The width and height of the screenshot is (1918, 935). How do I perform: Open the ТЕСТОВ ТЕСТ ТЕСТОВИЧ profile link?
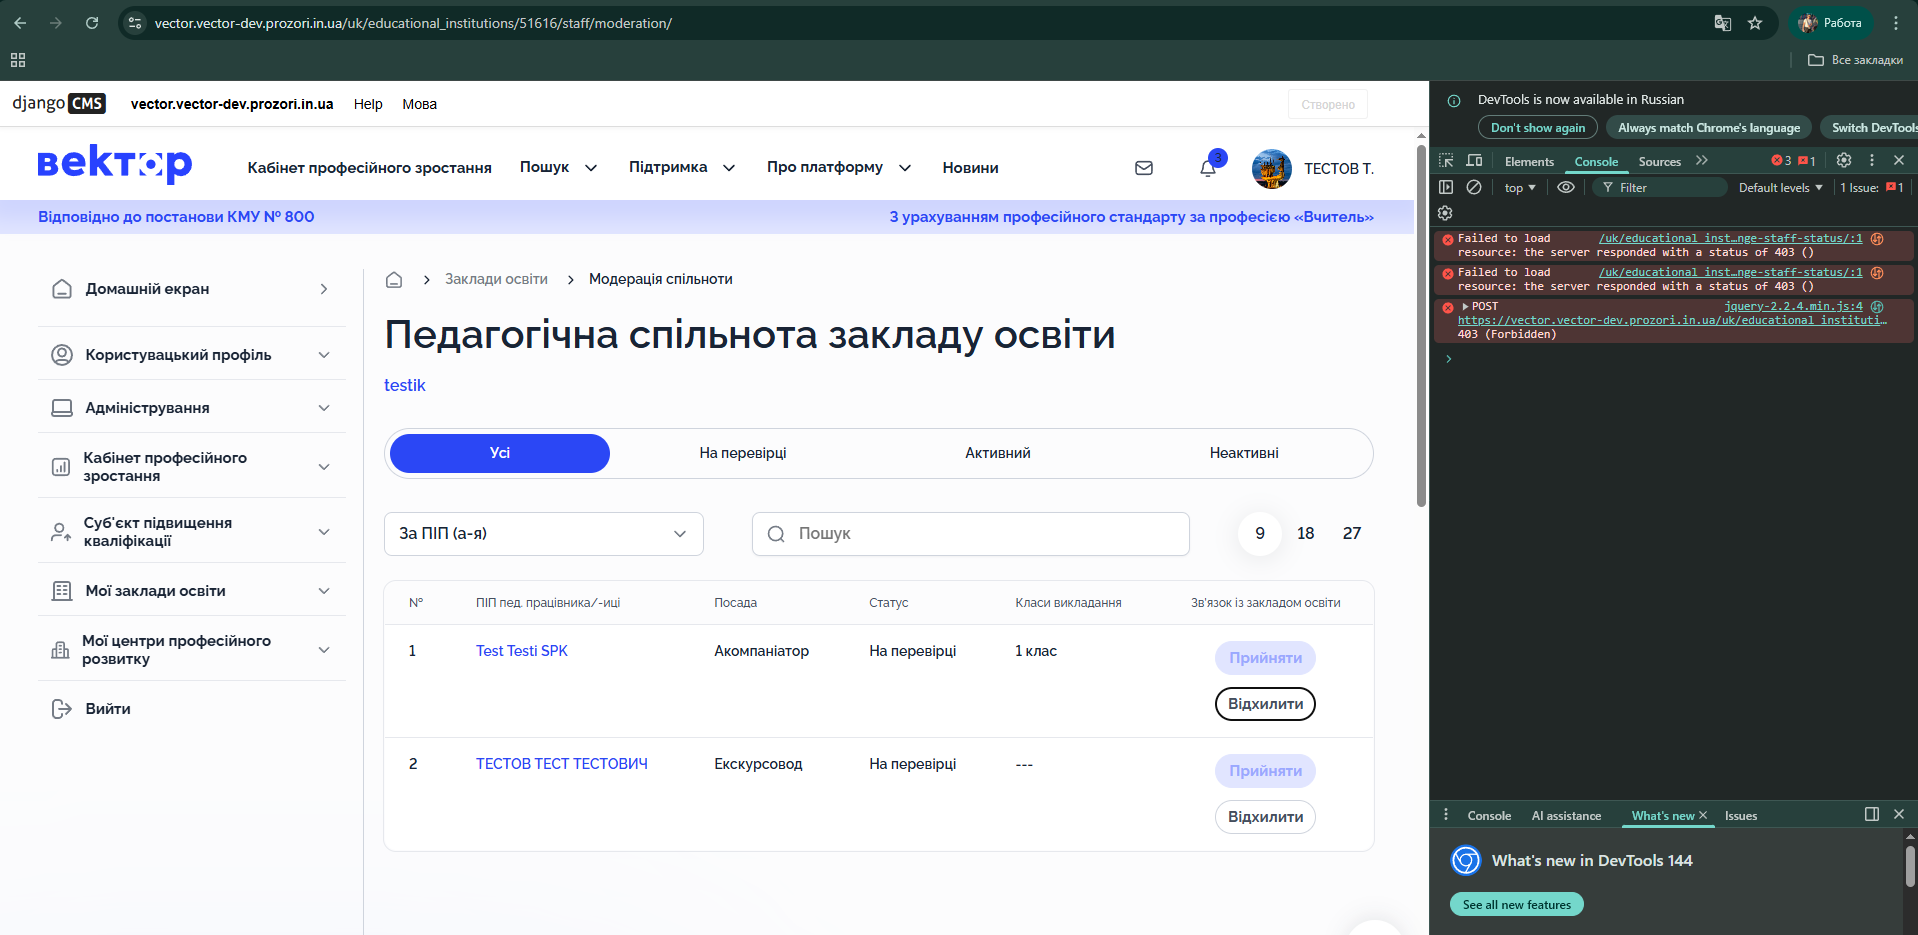561,763
